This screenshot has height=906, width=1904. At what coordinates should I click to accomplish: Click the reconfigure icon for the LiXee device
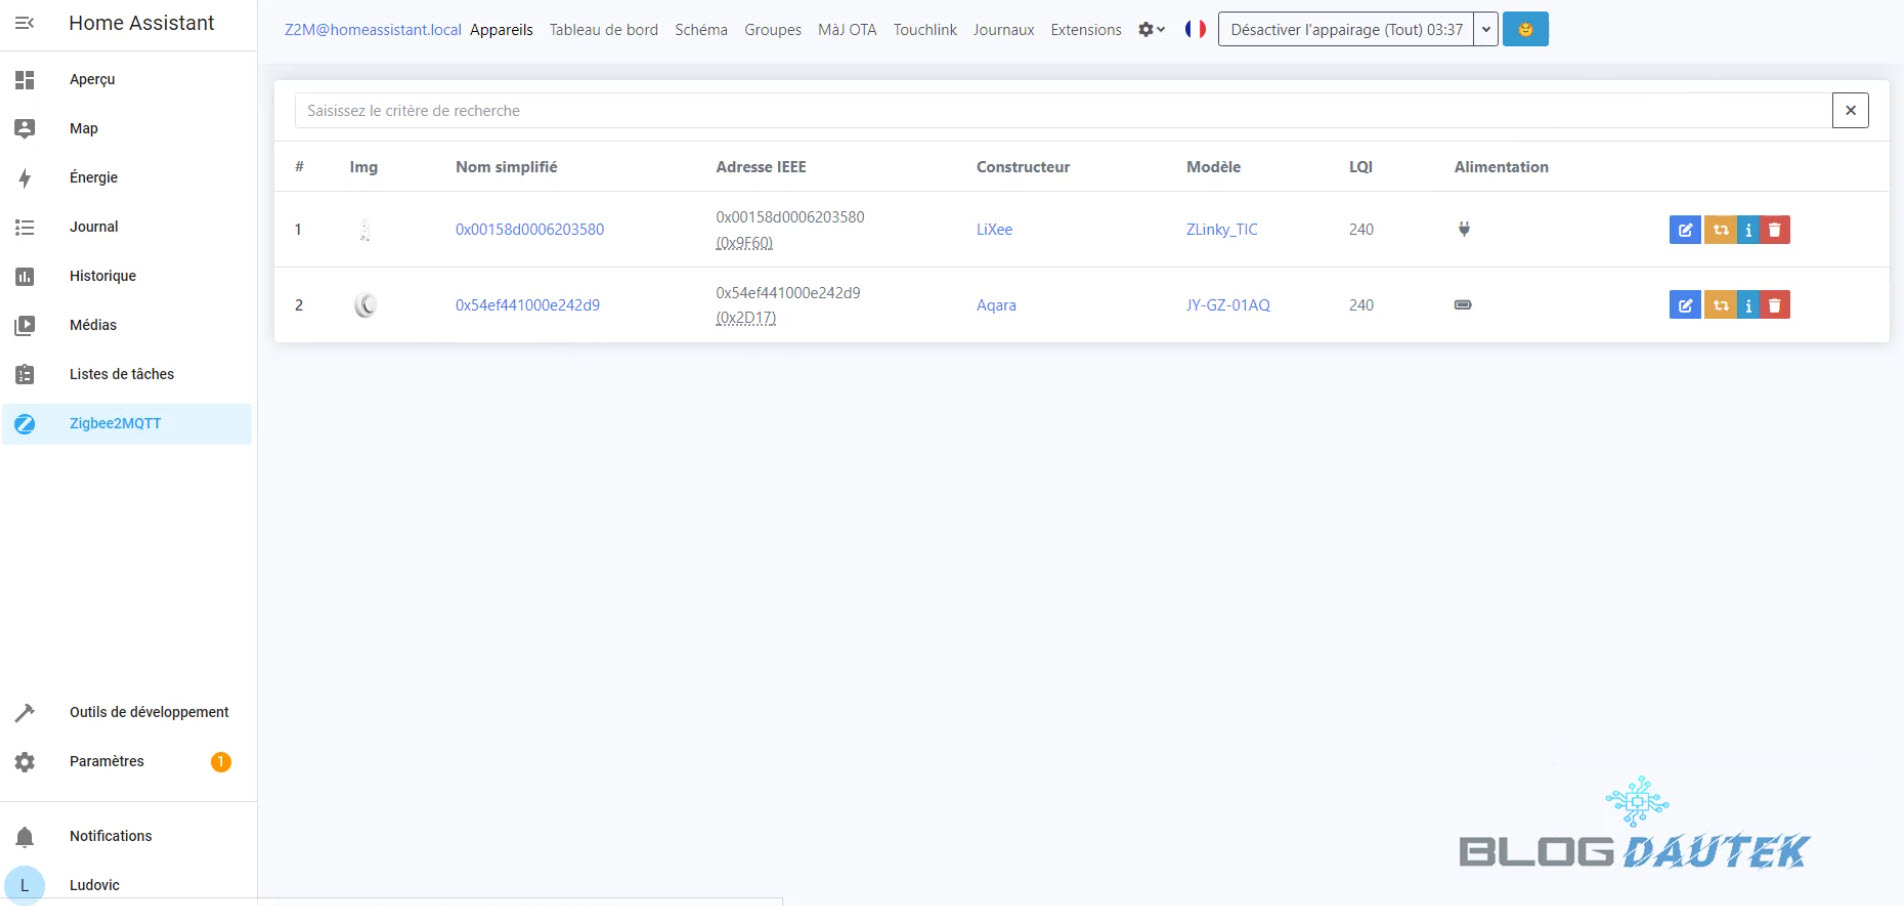pyautogui.click(x=1720, y=230)
